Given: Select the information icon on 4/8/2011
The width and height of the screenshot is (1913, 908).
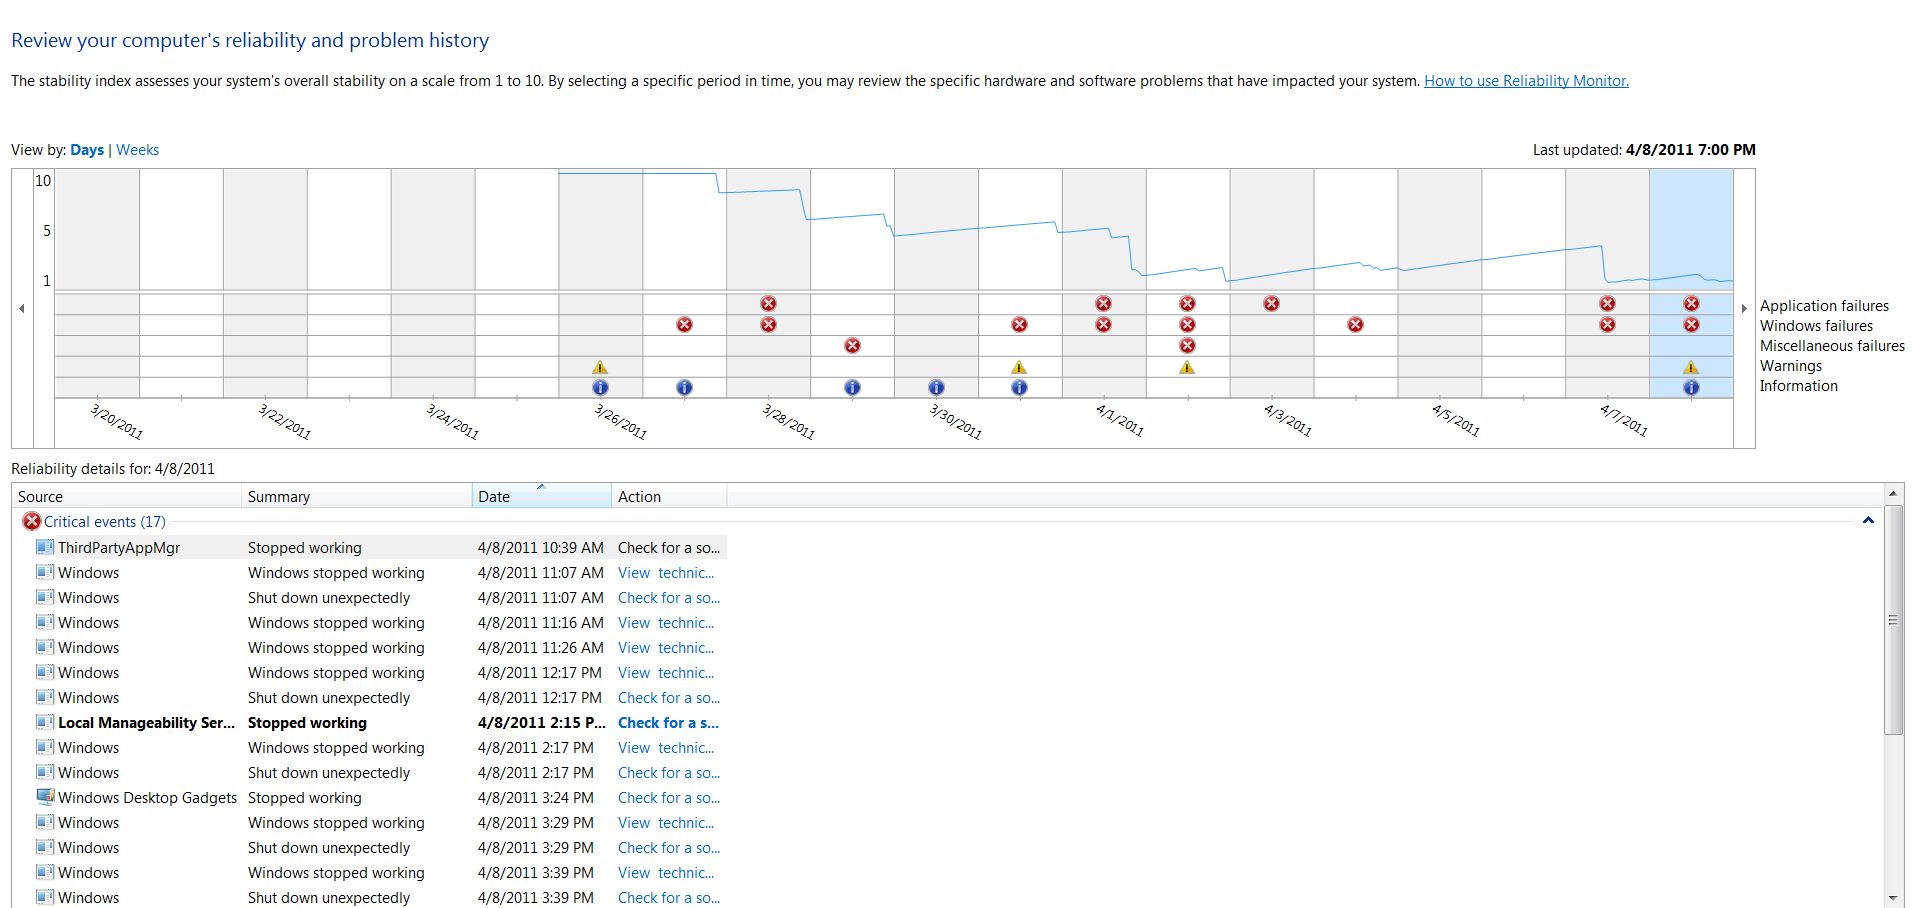Looking at the screenshot, I should tap(1691, 387).
